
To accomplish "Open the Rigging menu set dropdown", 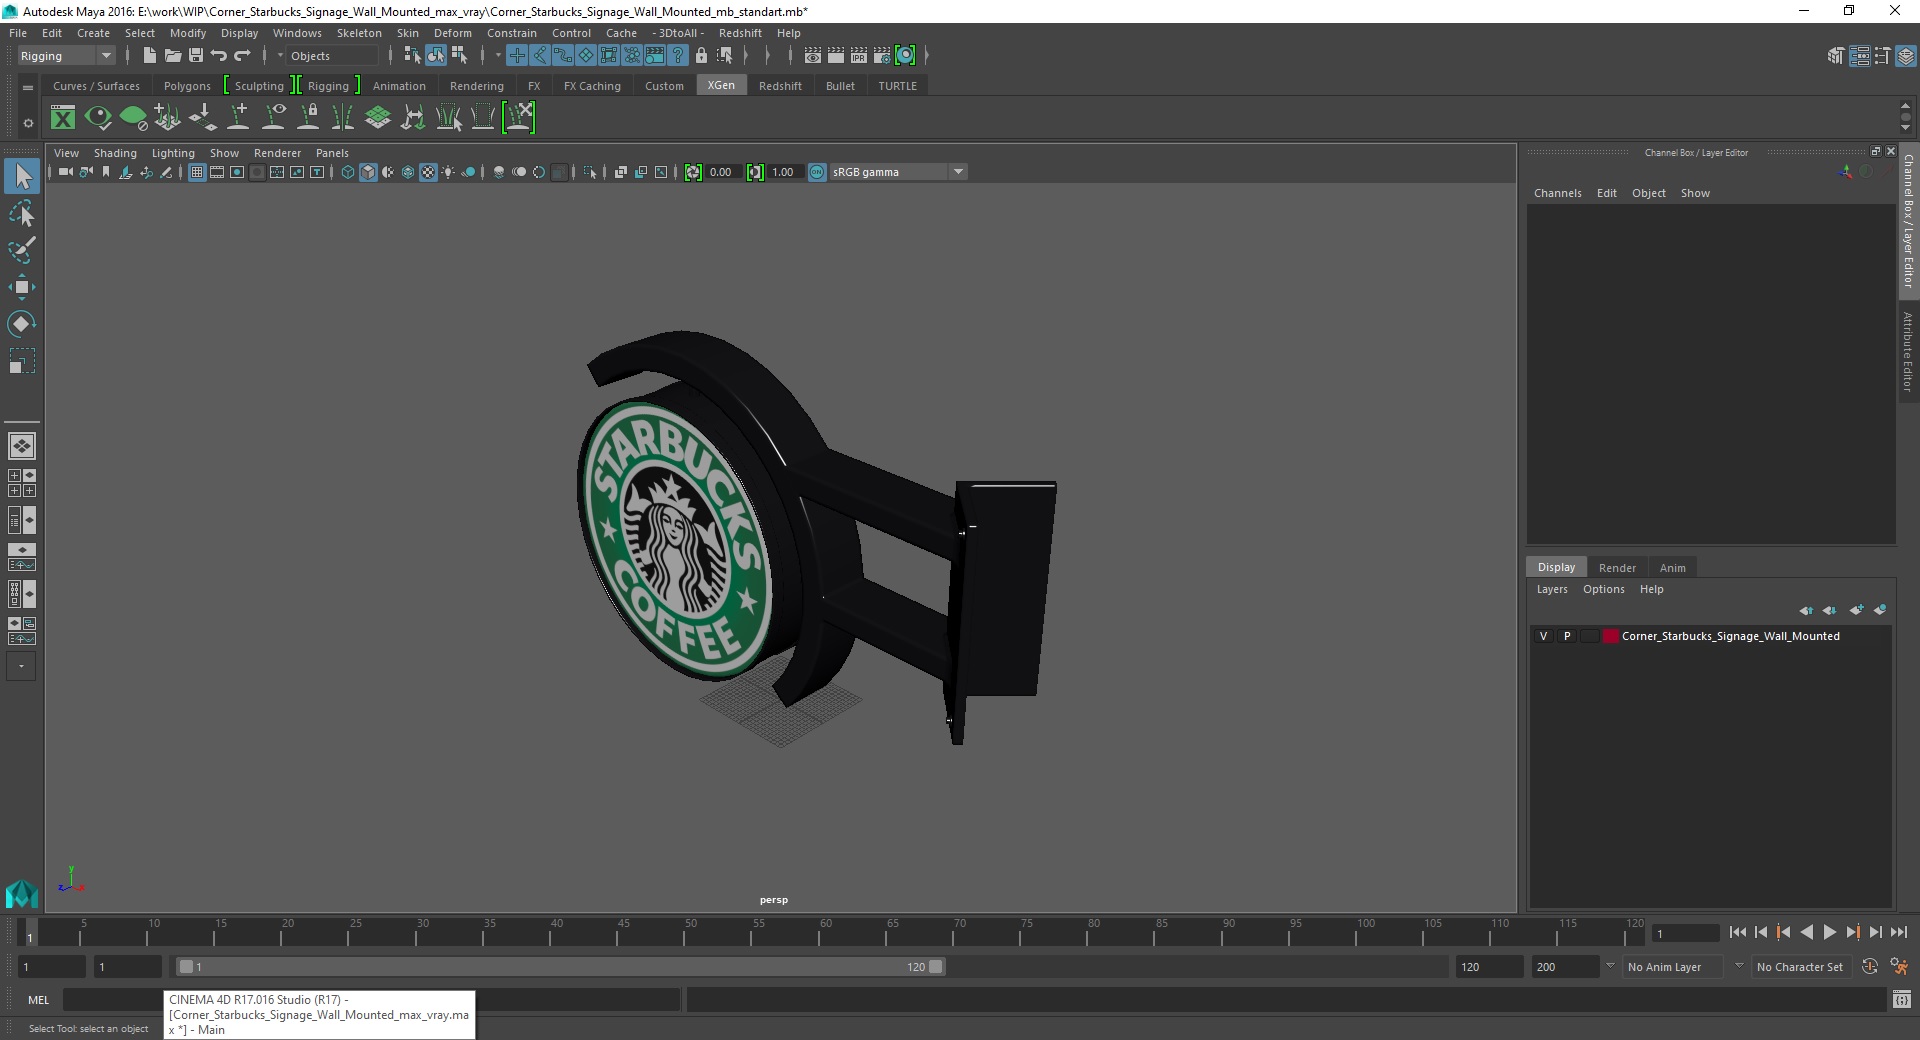I will 66,56.
